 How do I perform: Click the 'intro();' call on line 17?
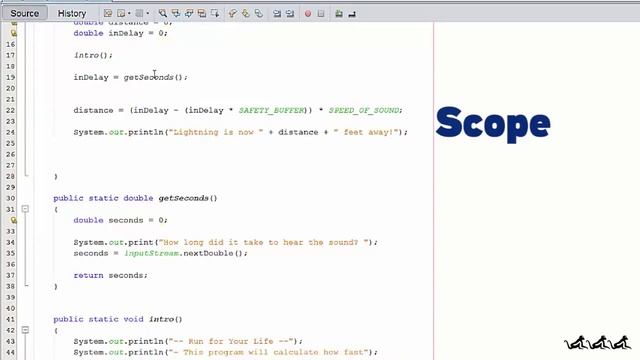[x=93, y=55]
